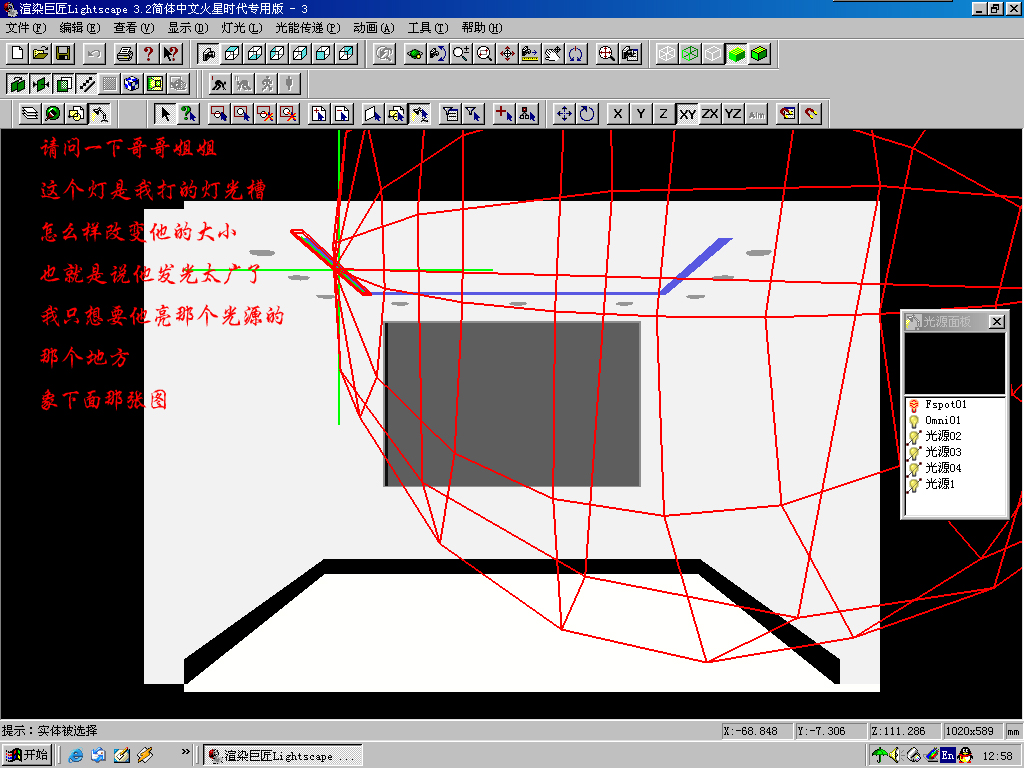Click the red magnet snap icon
The height and width of the screenshot is (768, 1024).
[810, 114]
